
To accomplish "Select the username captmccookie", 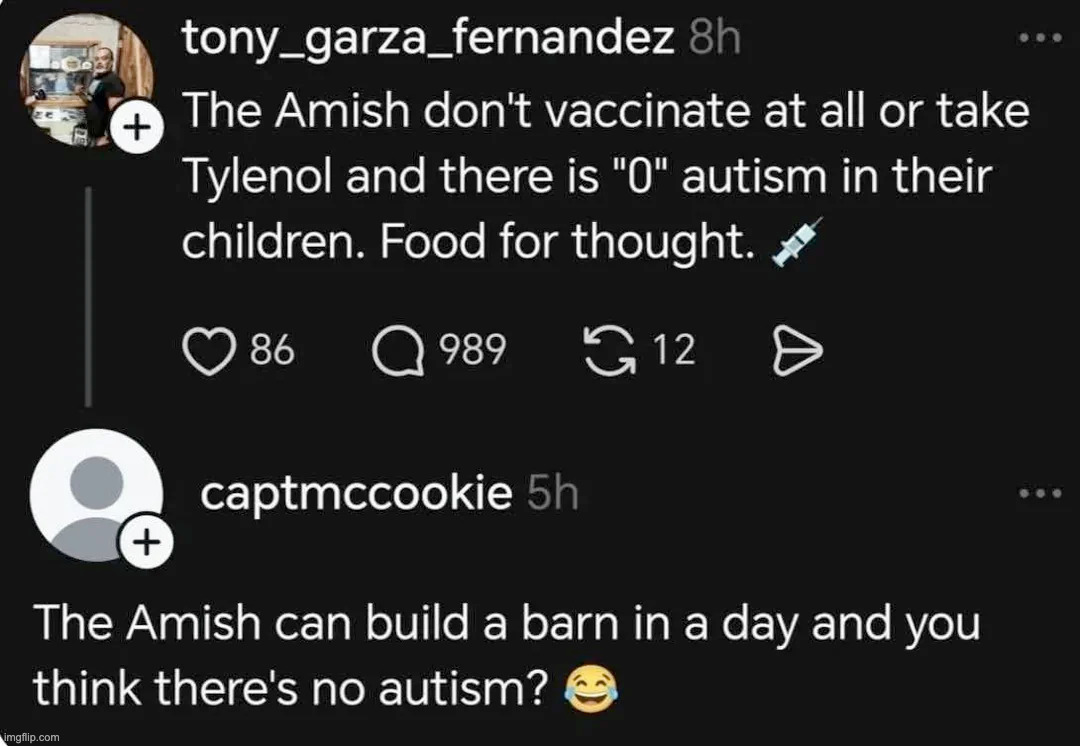I will [353, 491].
